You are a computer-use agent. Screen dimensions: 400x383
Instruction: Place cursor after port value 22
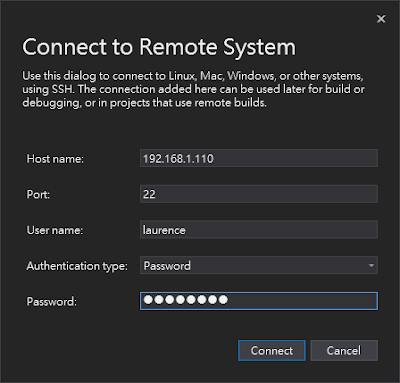pyautogui.click(x=156, y=194)
